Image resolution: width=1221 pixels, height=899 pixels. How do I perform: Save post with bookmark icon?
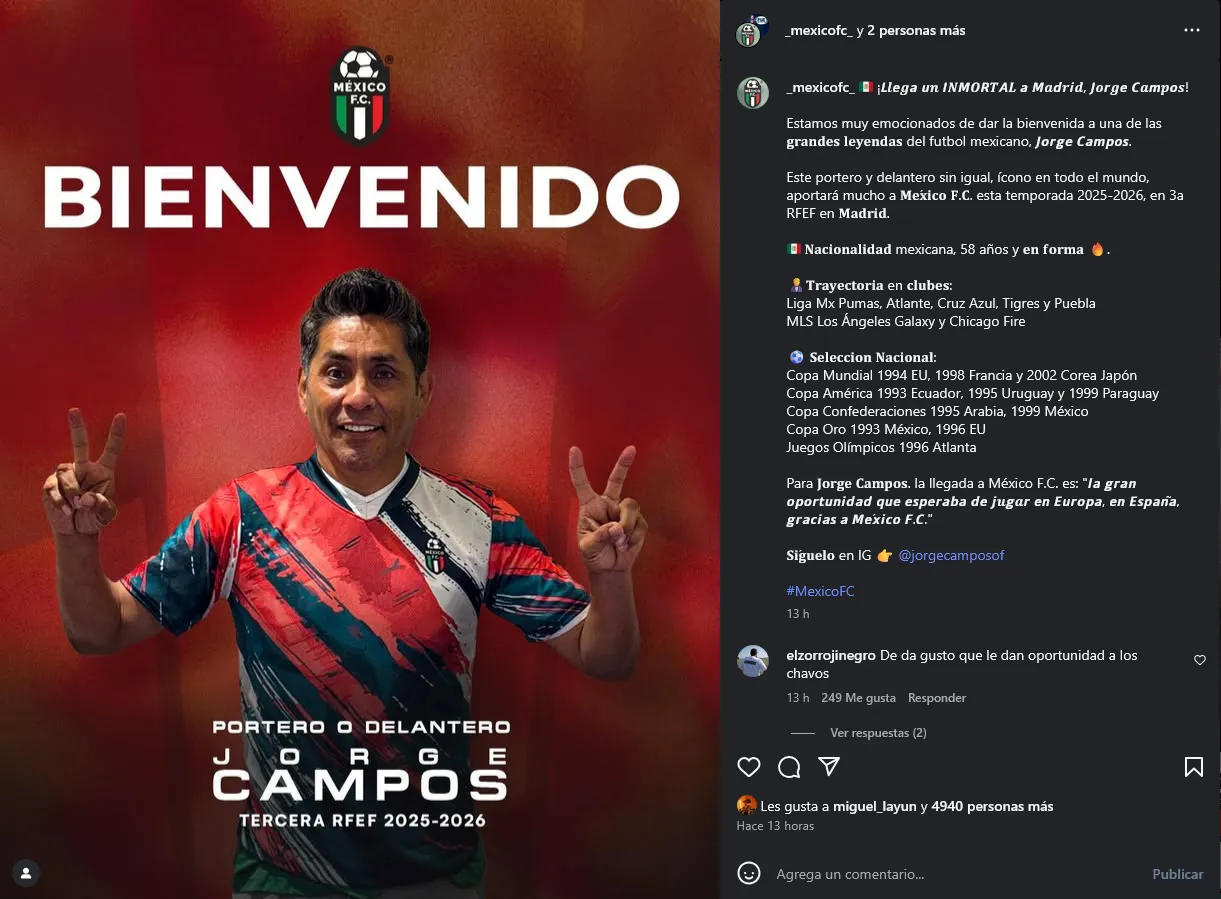pyautogui.click(x=1193, y=767)
